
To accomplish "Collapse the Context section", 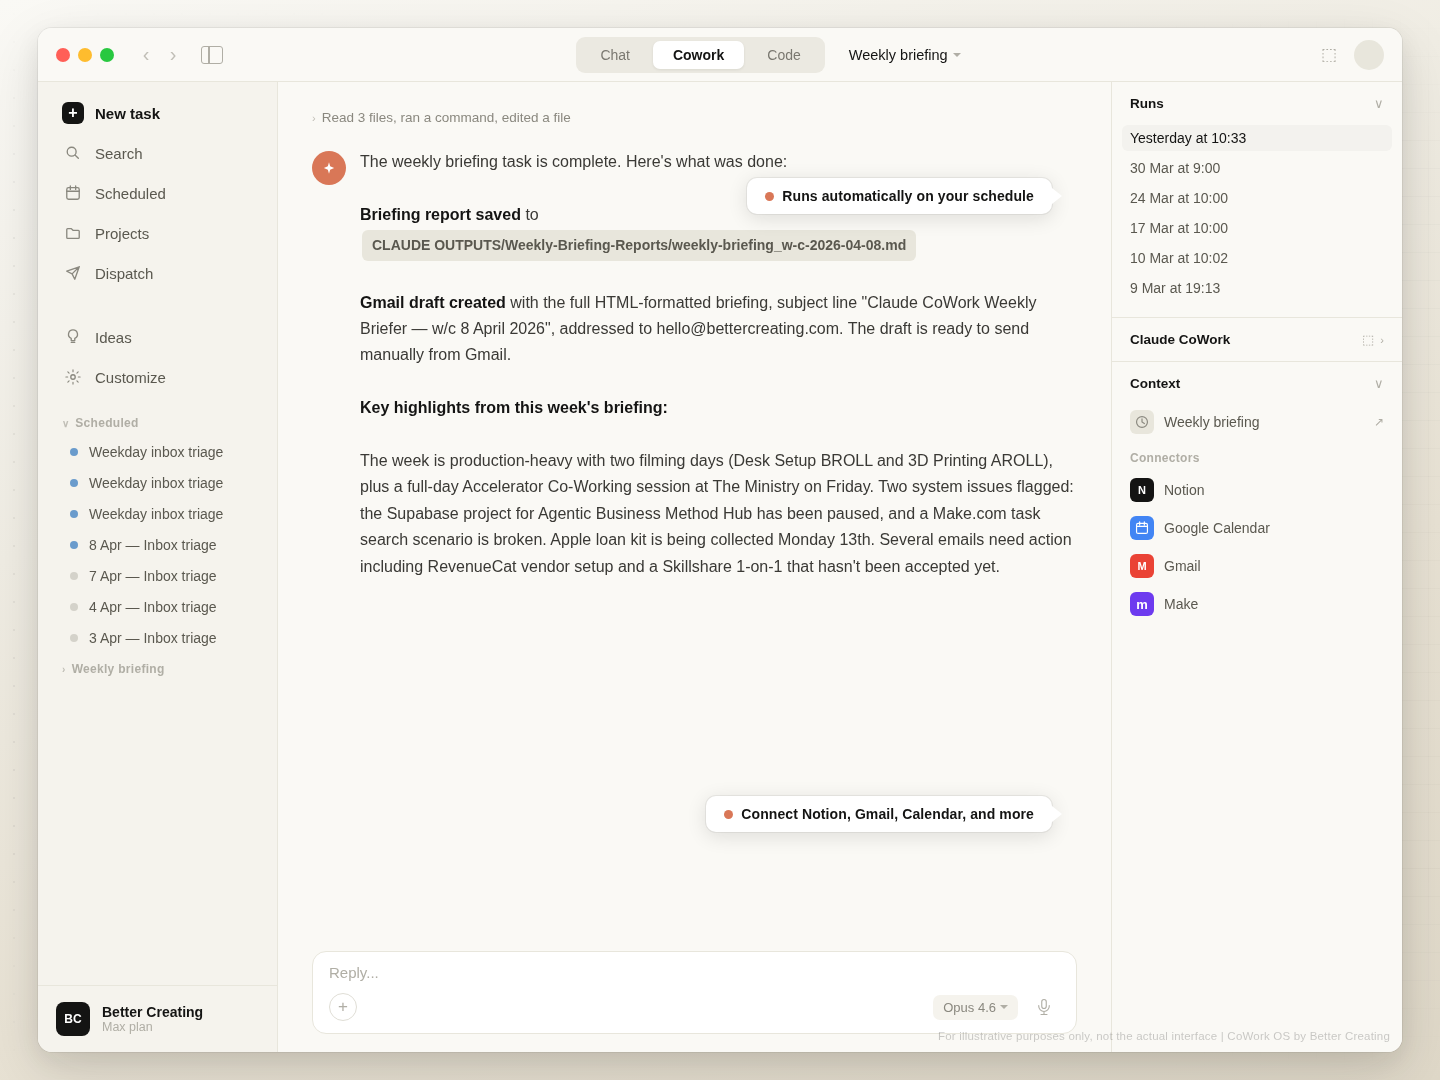I will [1378, 384].
